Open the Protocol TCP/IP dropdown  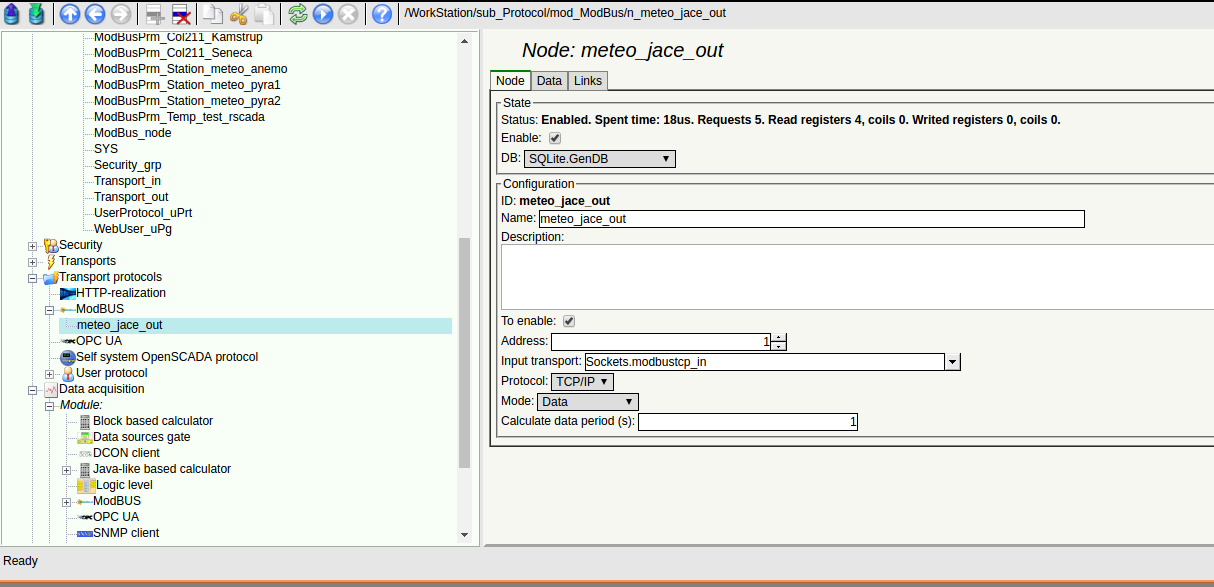(581, 381)
